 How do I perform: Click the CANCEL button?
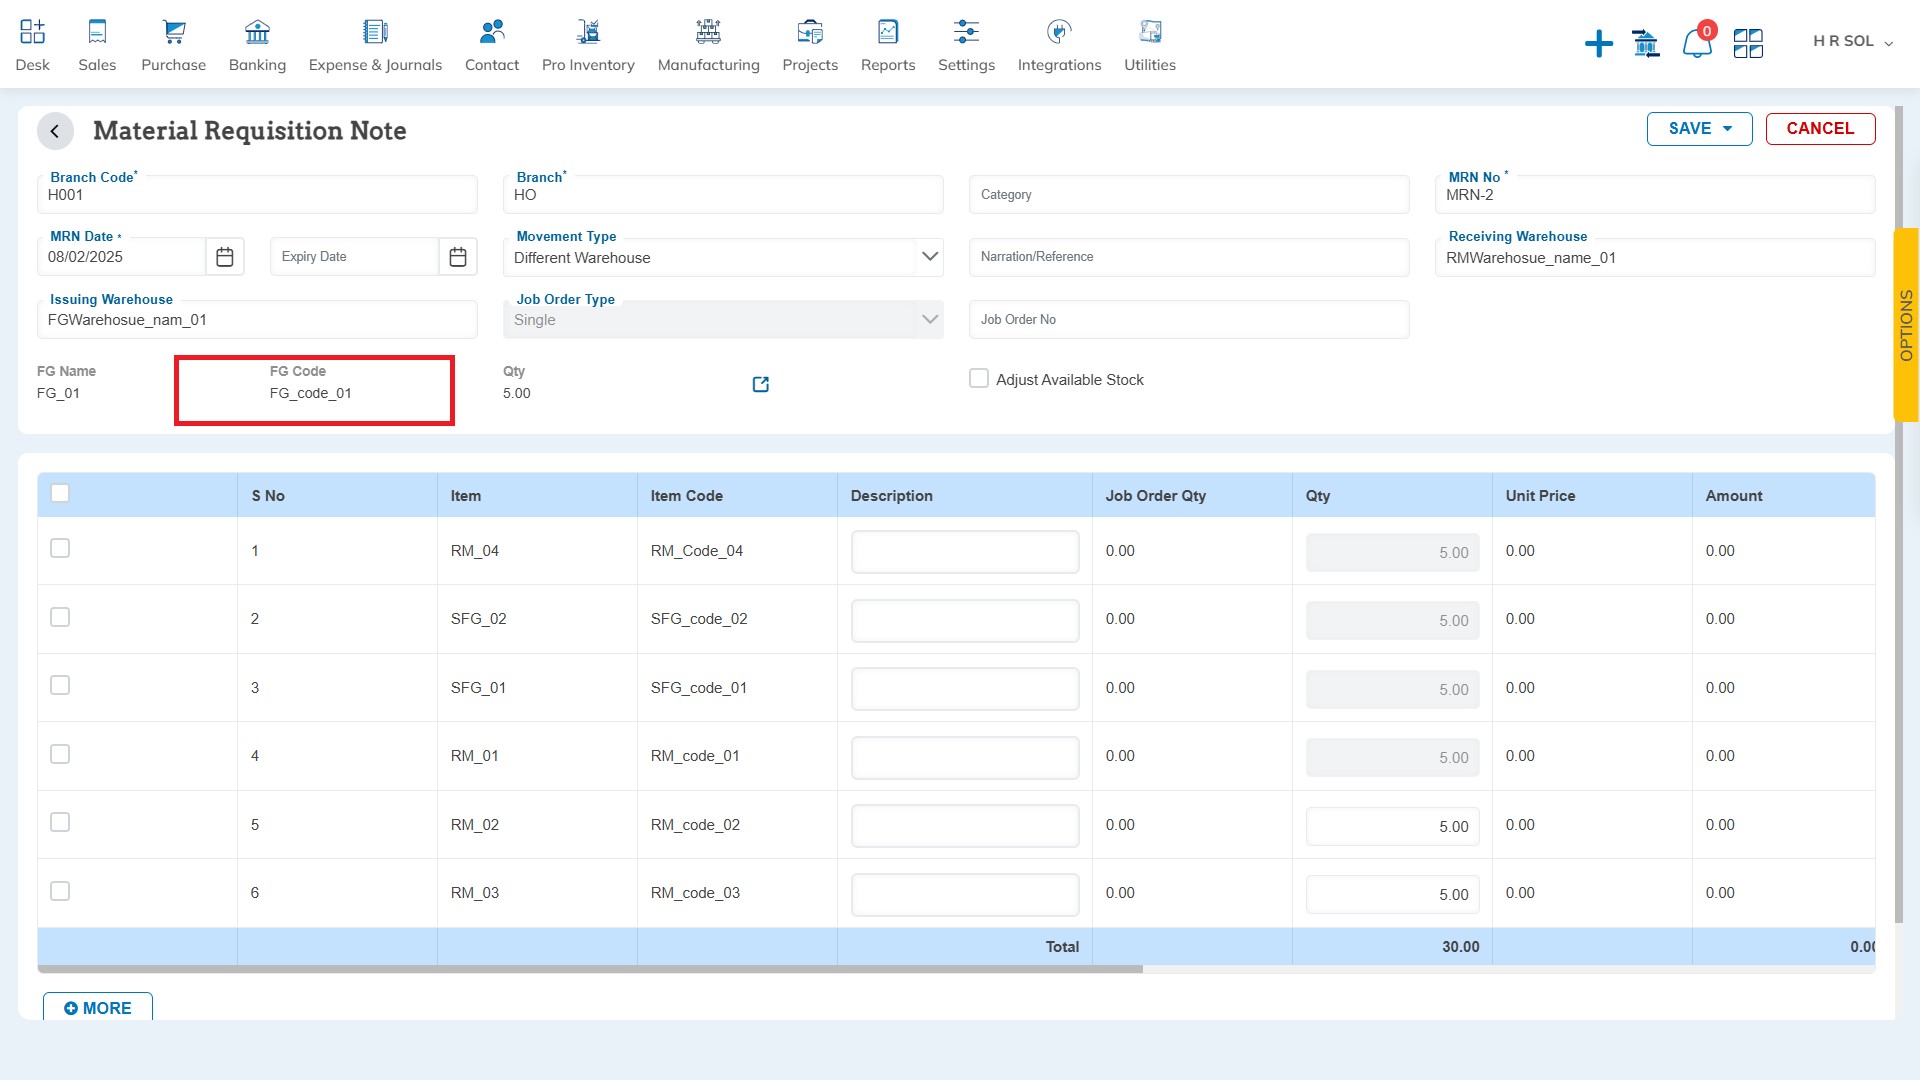(x=1820, y=128)
